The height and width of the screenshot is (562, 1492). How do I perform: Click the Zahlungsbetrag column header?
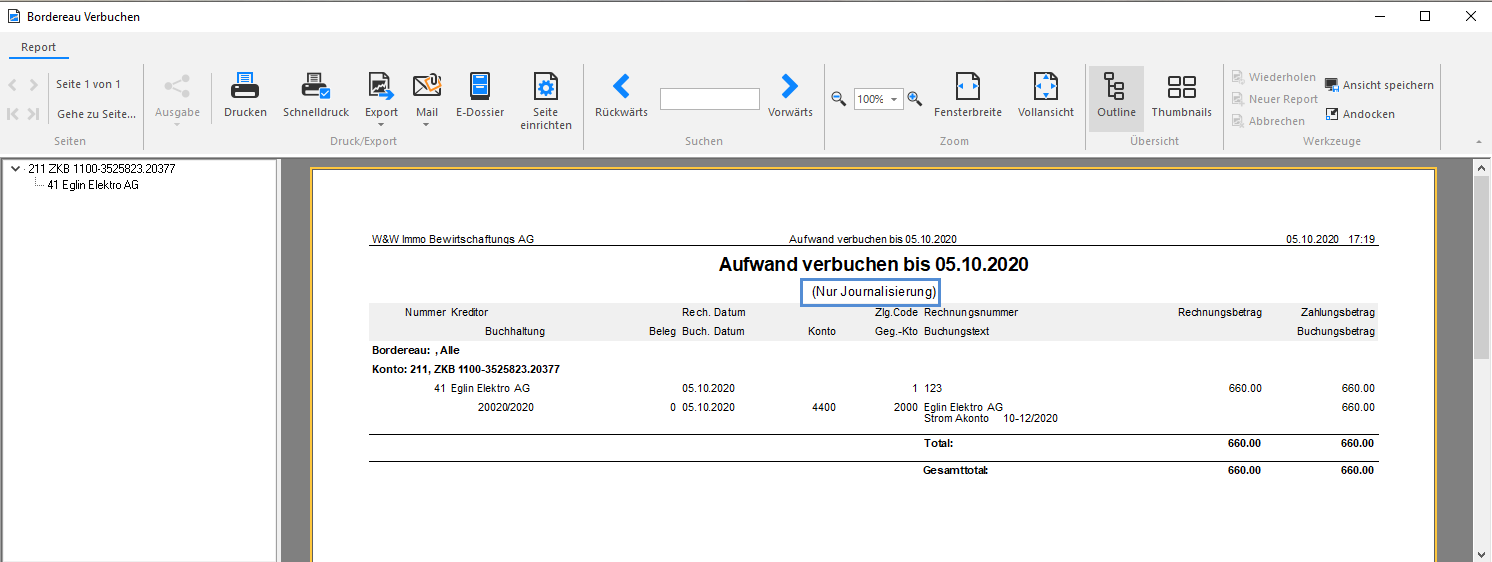1338,312
